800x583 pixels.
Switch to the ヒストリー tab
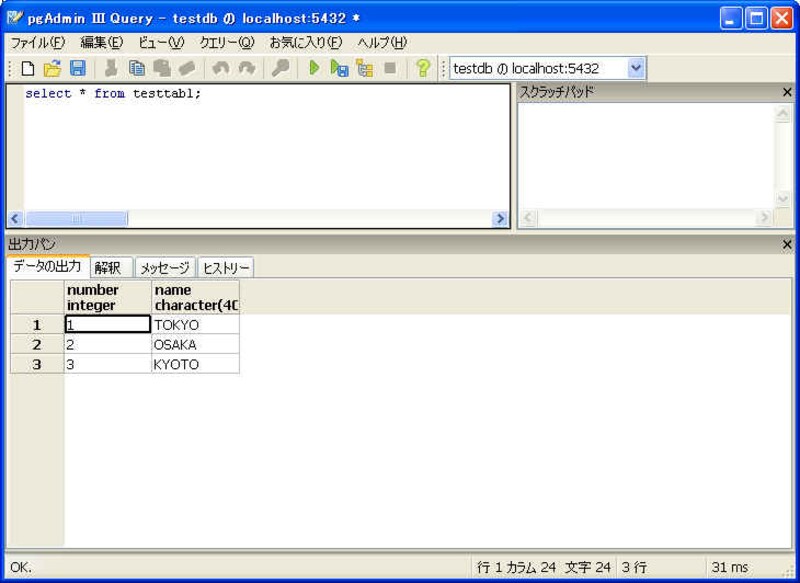pyautogui.click(x=226, y=268)
